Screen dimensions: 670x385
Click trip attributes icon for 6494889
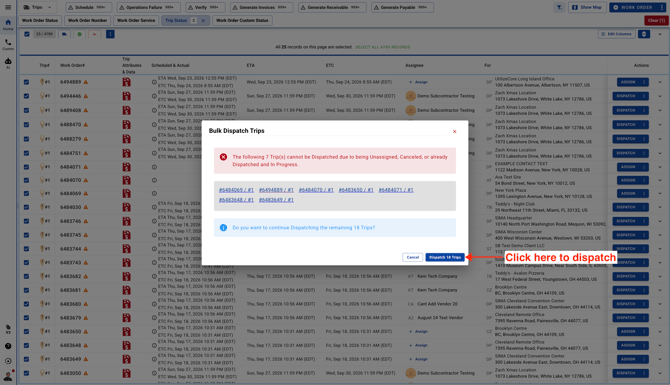(x=126, y=82)
